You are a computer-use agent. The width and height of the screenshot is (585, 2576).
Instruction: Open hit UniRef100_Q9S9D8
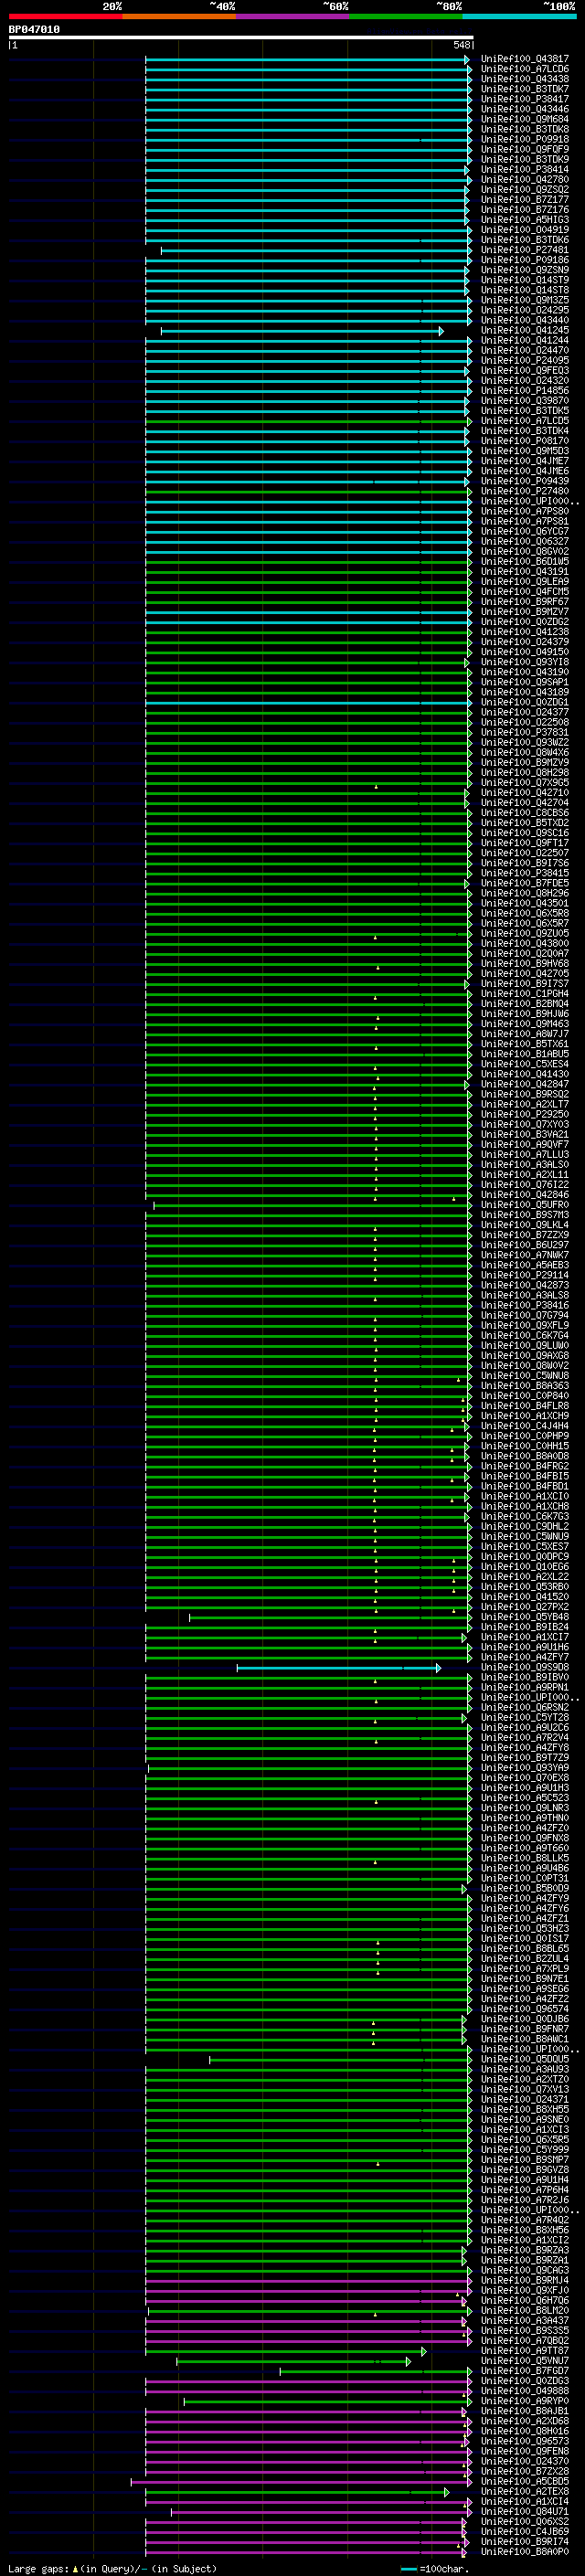524,1667
